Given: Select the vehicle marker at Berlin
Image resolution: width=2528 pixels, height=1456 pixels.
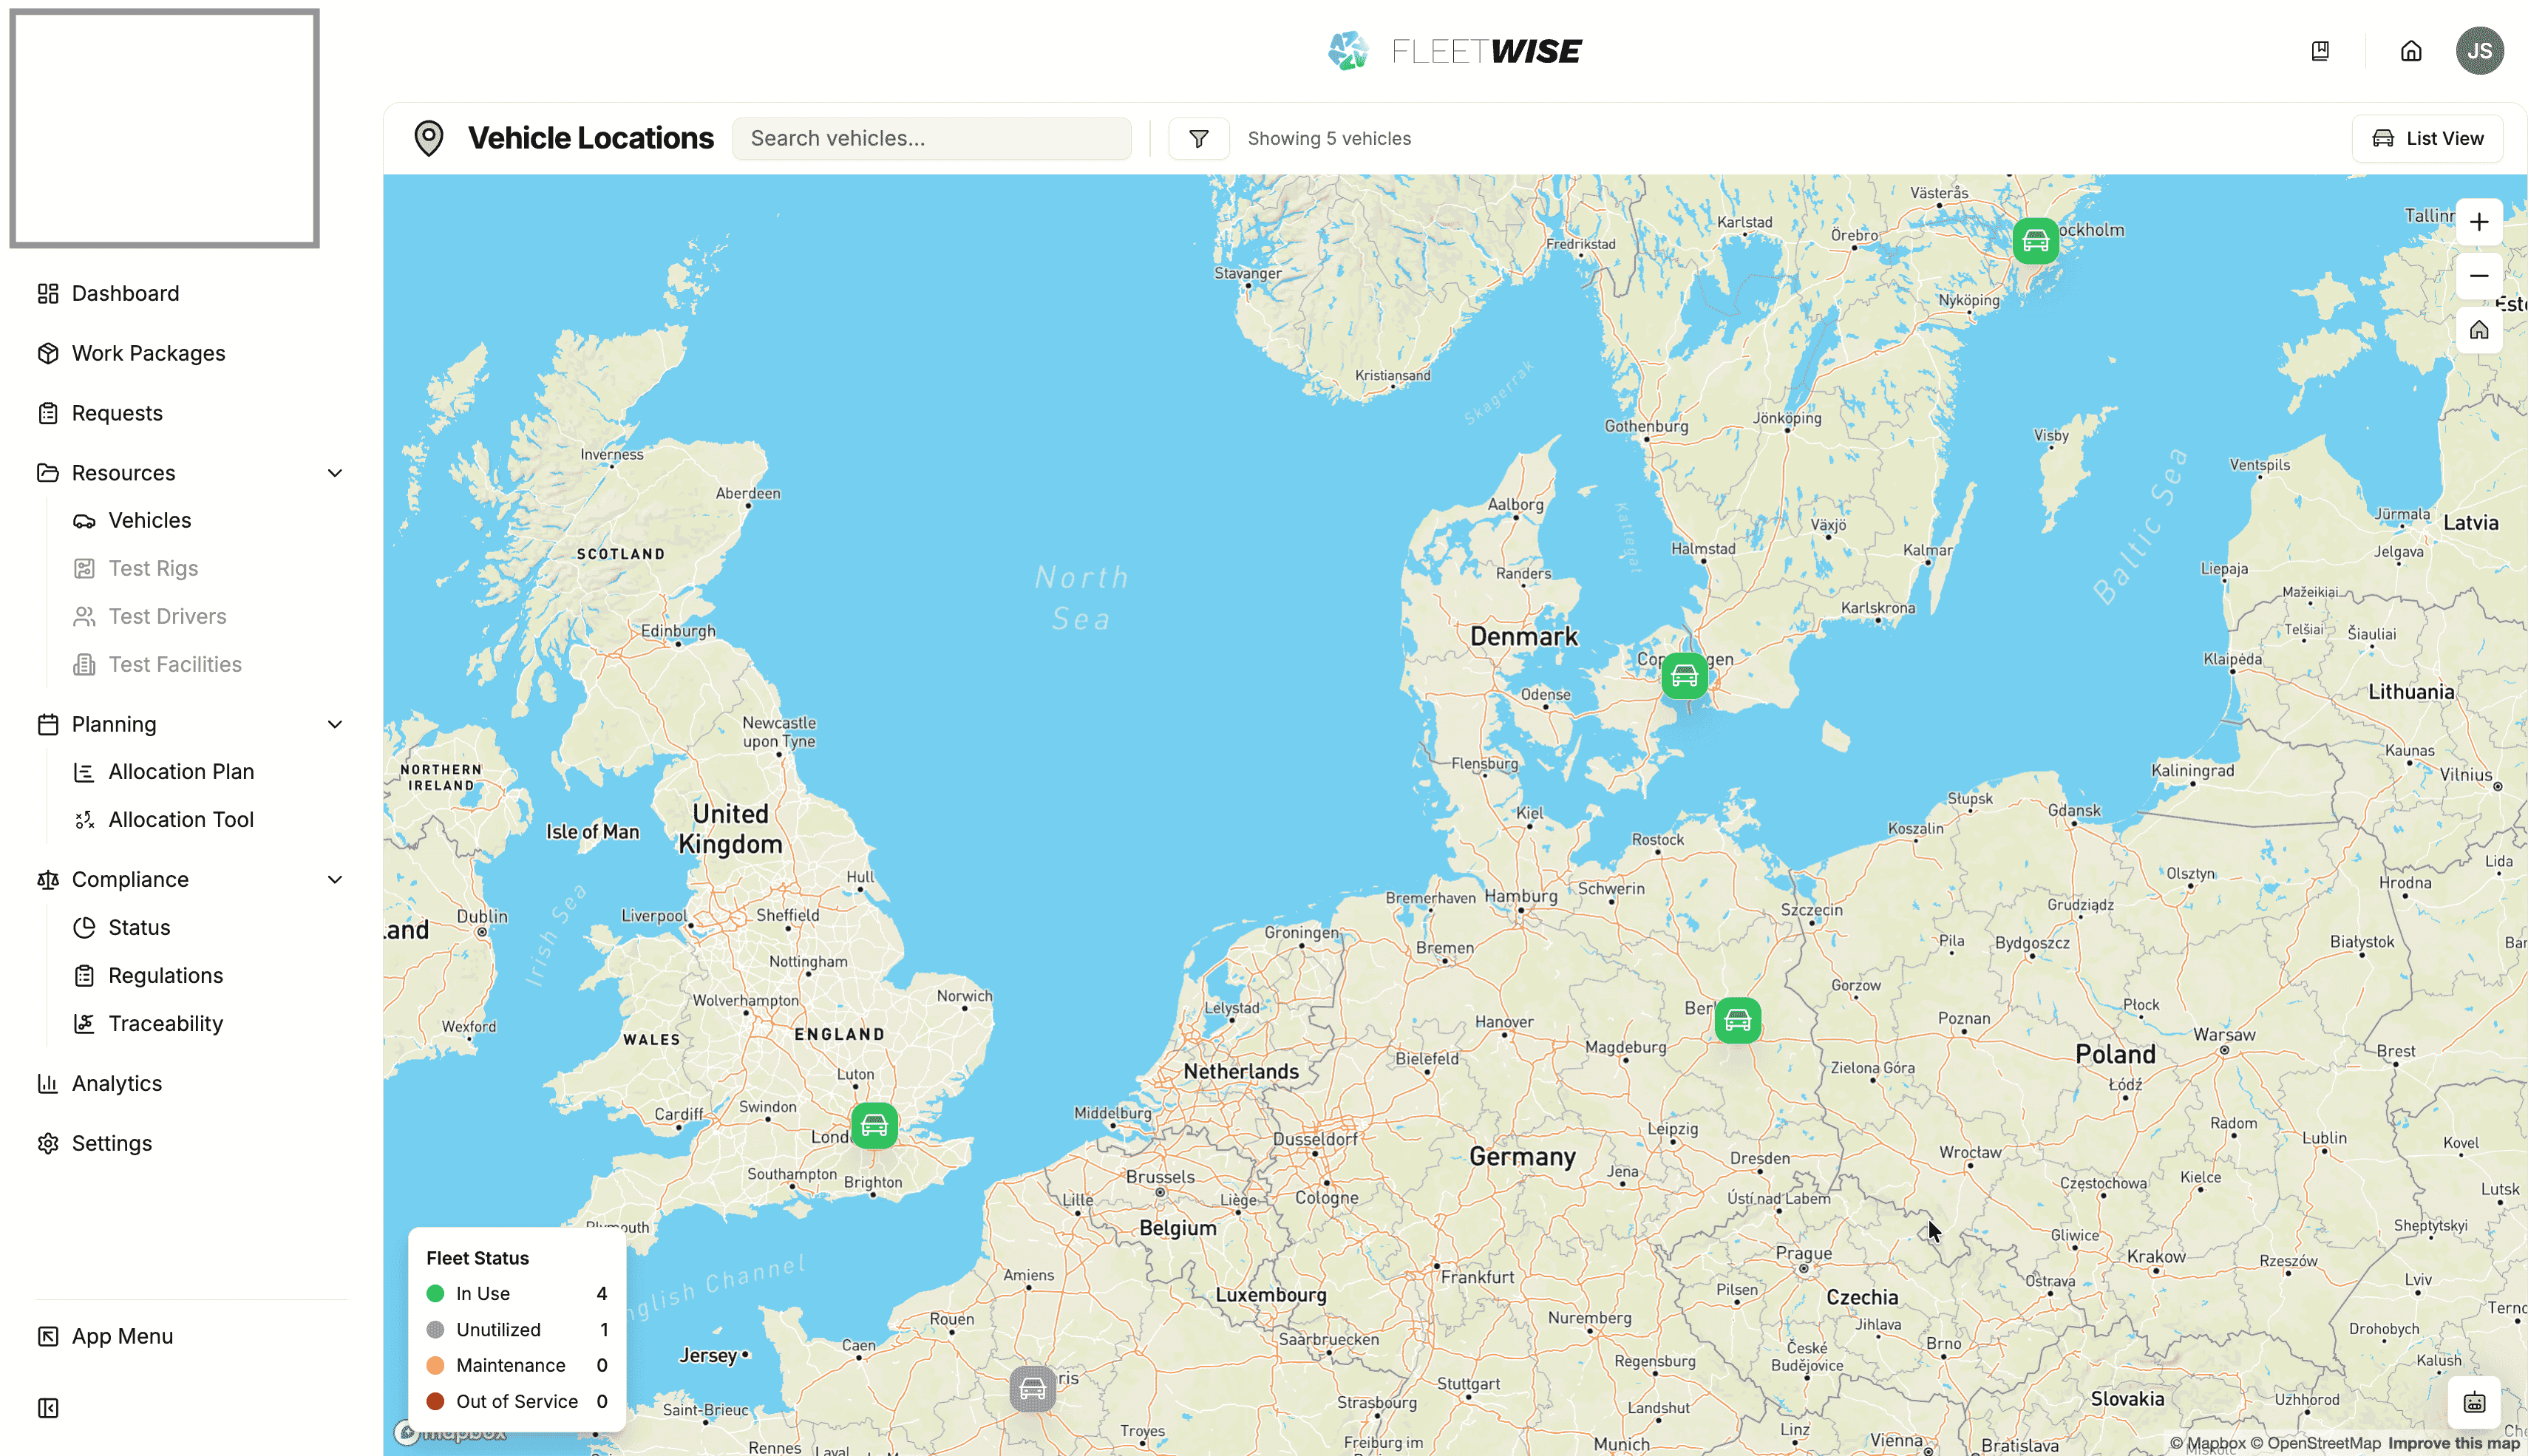Looking at the screenshot, I should pos(1738,1020).
